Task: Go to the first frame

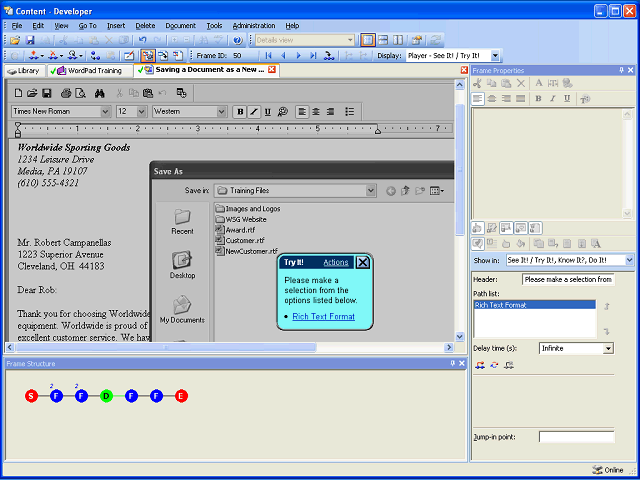Action: click(268, 56)
